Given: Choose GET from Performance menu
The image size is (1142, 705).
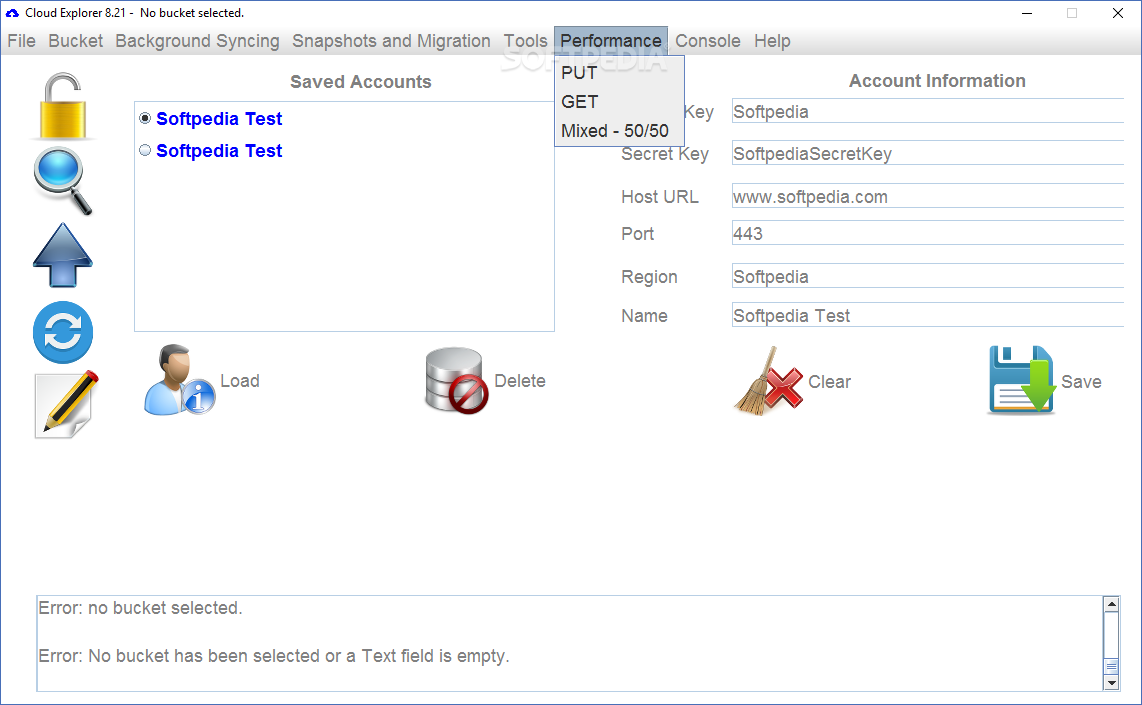Looking at the screenshot, I should [619, 102].
